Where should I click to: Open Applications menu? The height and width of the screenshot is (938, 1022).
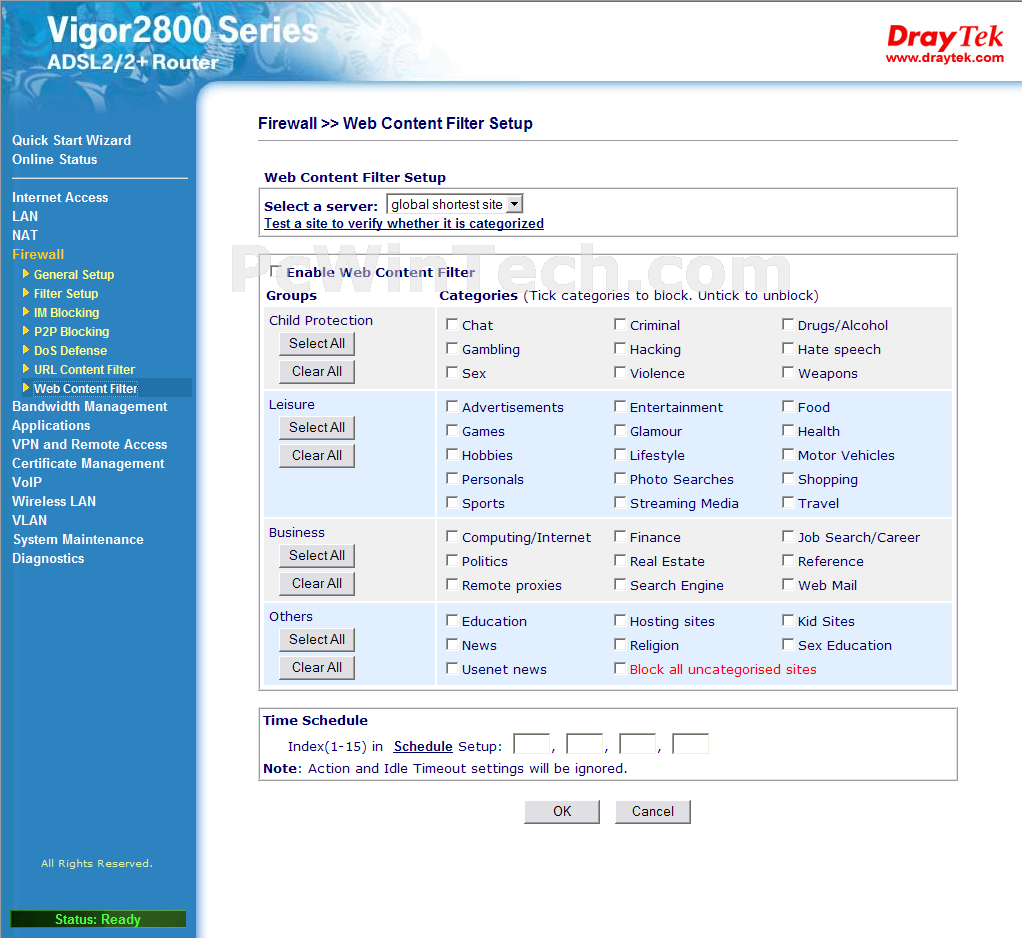coord(51,425)
